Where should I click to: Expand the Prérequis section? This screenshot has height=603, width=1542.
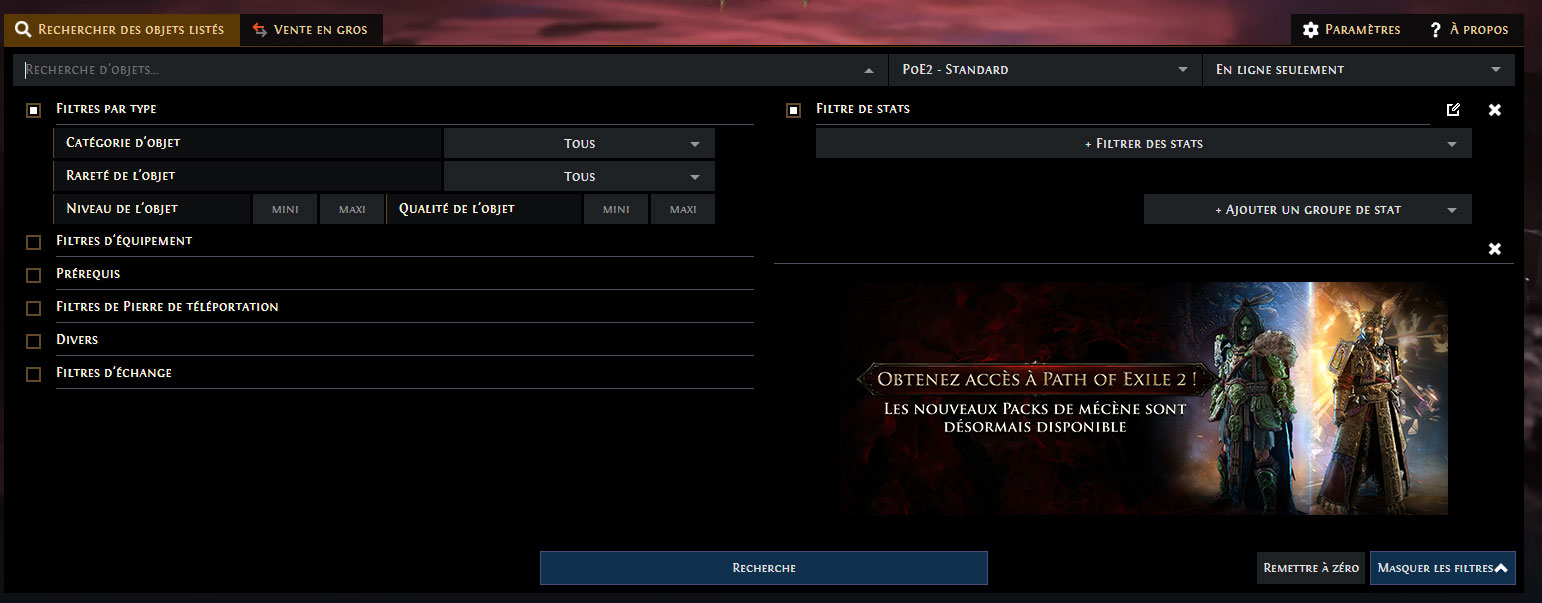405,274
